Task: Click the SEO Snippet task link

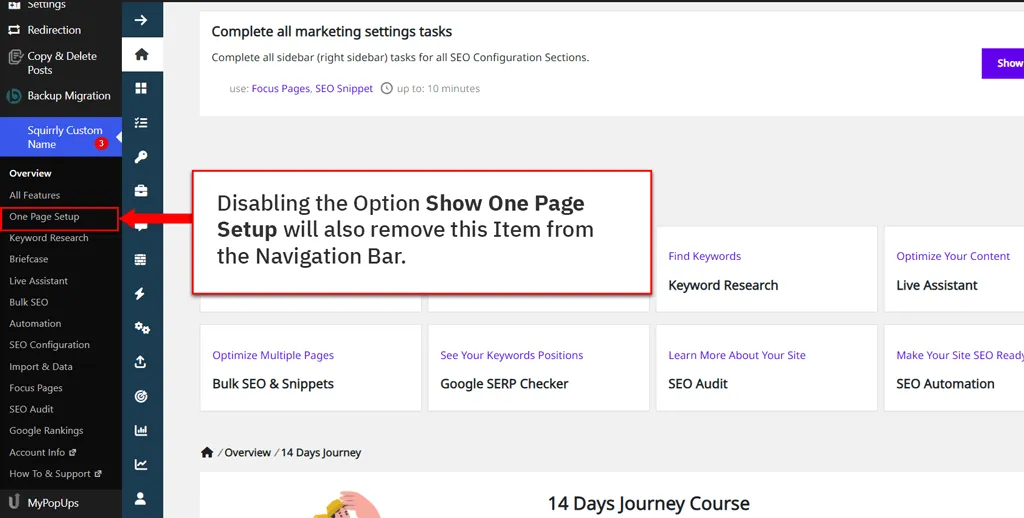Action: point(344,88)
